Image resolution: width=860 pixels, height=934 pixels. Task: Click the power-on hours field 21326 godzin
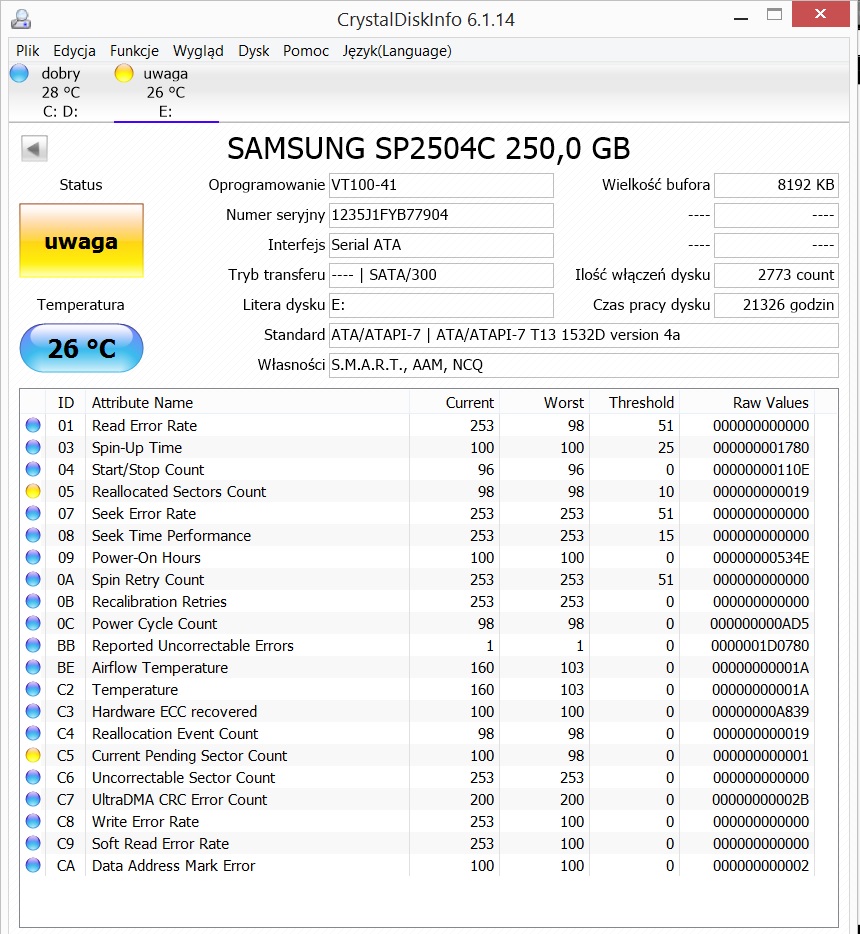[776, 305]
